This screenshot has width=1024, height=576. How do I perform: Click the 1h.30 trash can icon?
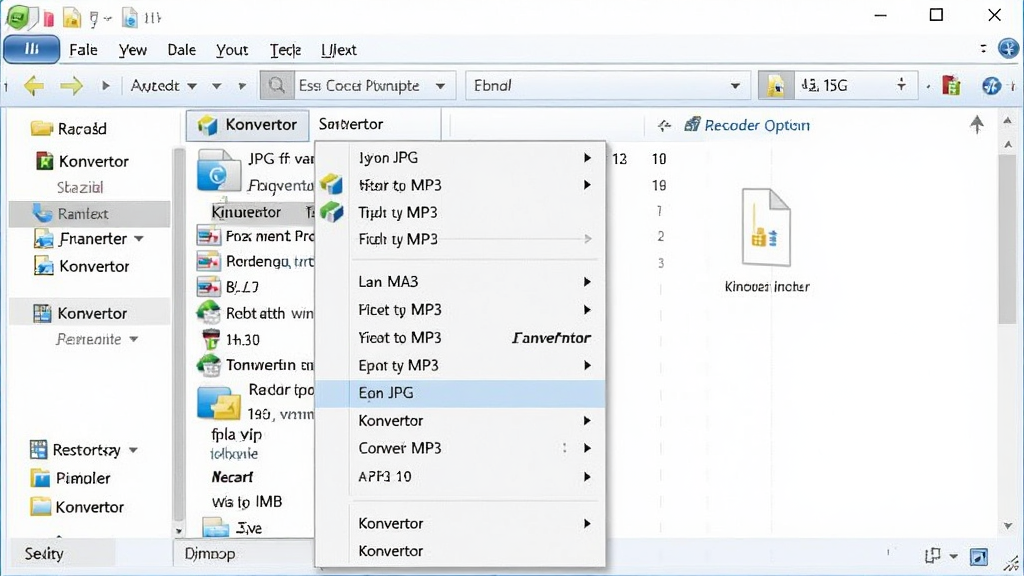click(x=211, y=339)
